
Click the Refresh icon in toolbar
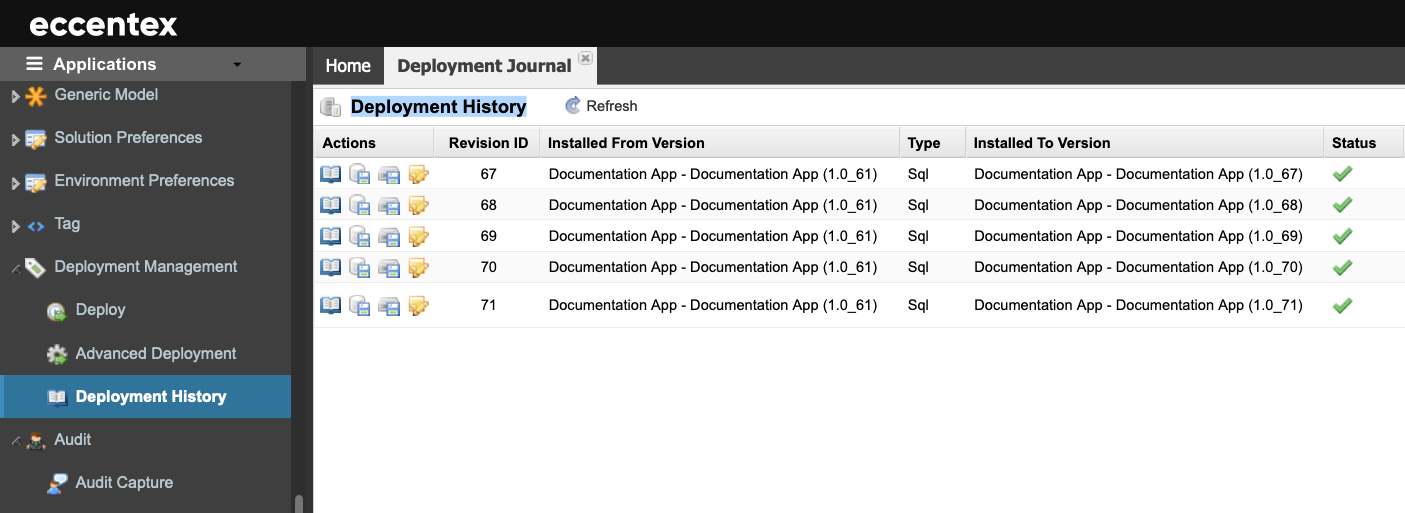coord(573,106)
